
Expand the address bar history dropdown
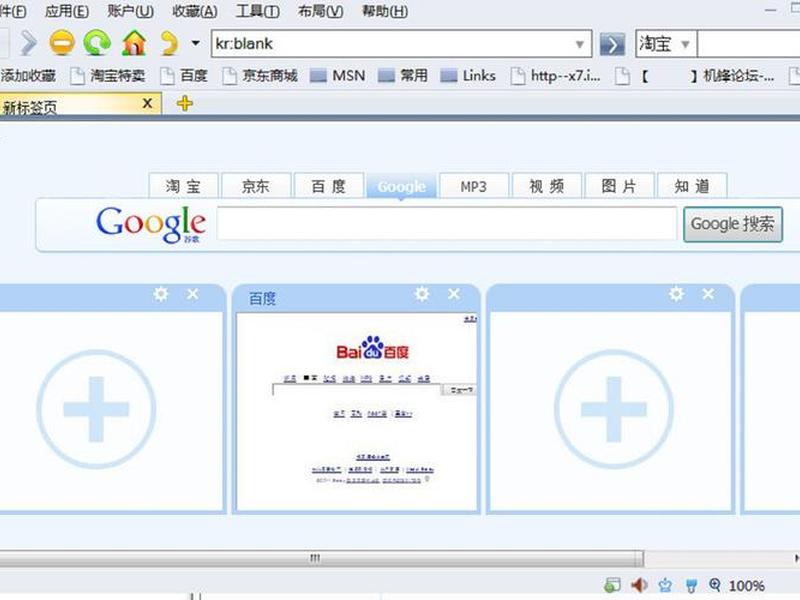(580, 44)
